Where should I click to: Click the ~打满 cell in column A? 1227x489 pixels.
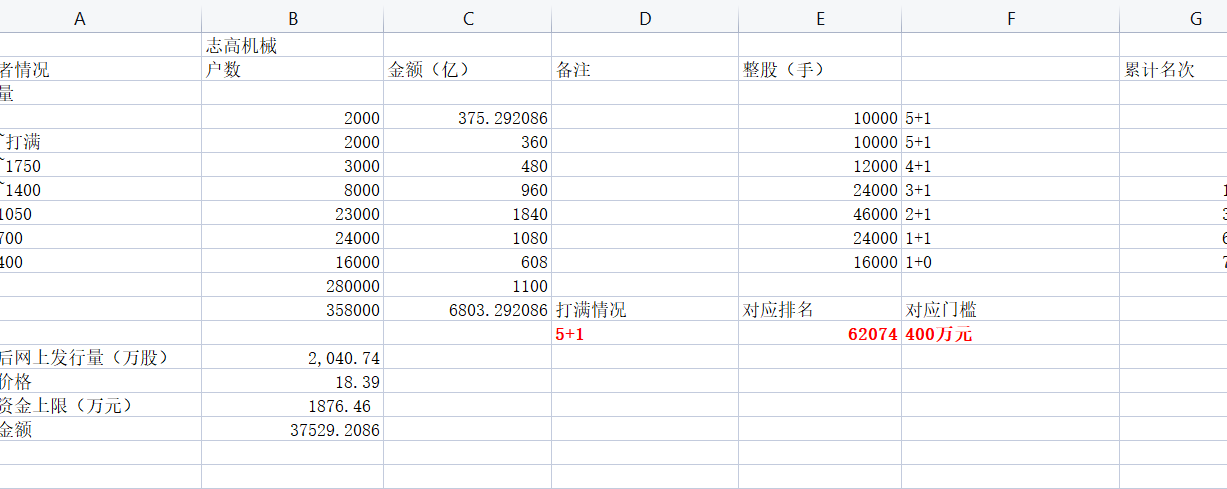[100, 141]
